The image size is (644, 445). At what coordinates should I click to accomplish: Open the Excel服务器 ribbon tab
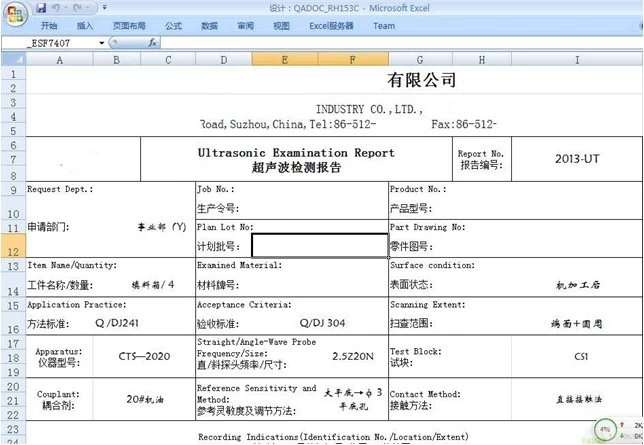click(331, 26)
